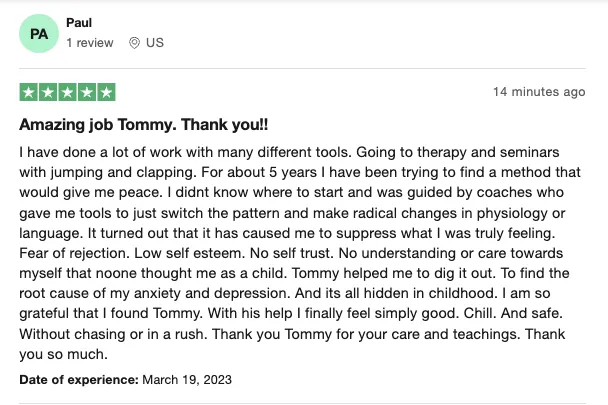Click the second green rating star
The height and width of the screenshot is (405, 608).
tap(48, 93)
